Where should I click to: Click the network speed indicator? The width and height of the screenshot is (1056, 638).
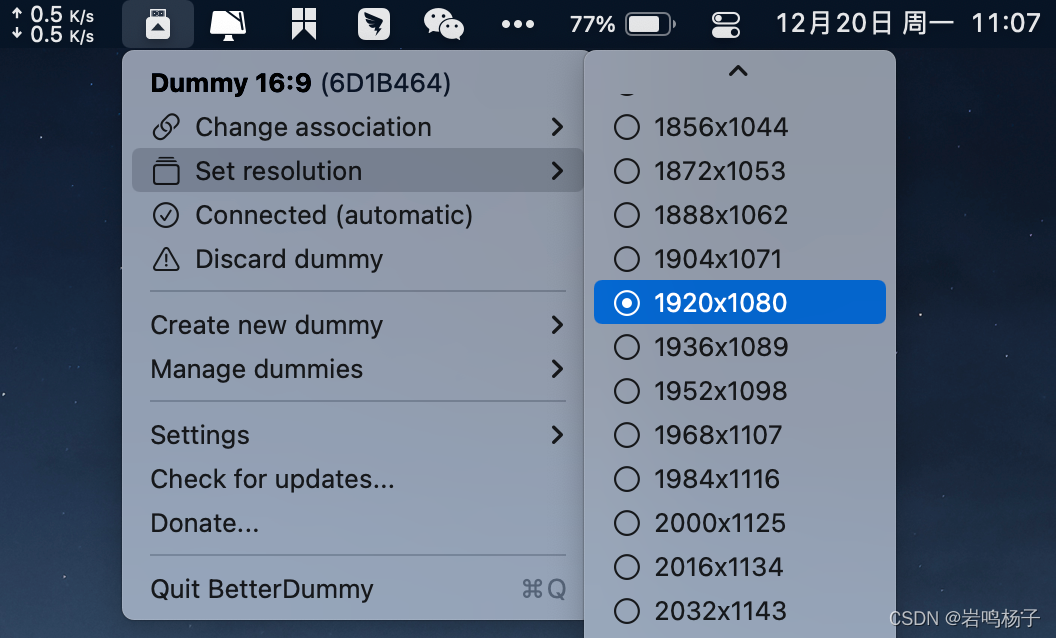(53, 25)
